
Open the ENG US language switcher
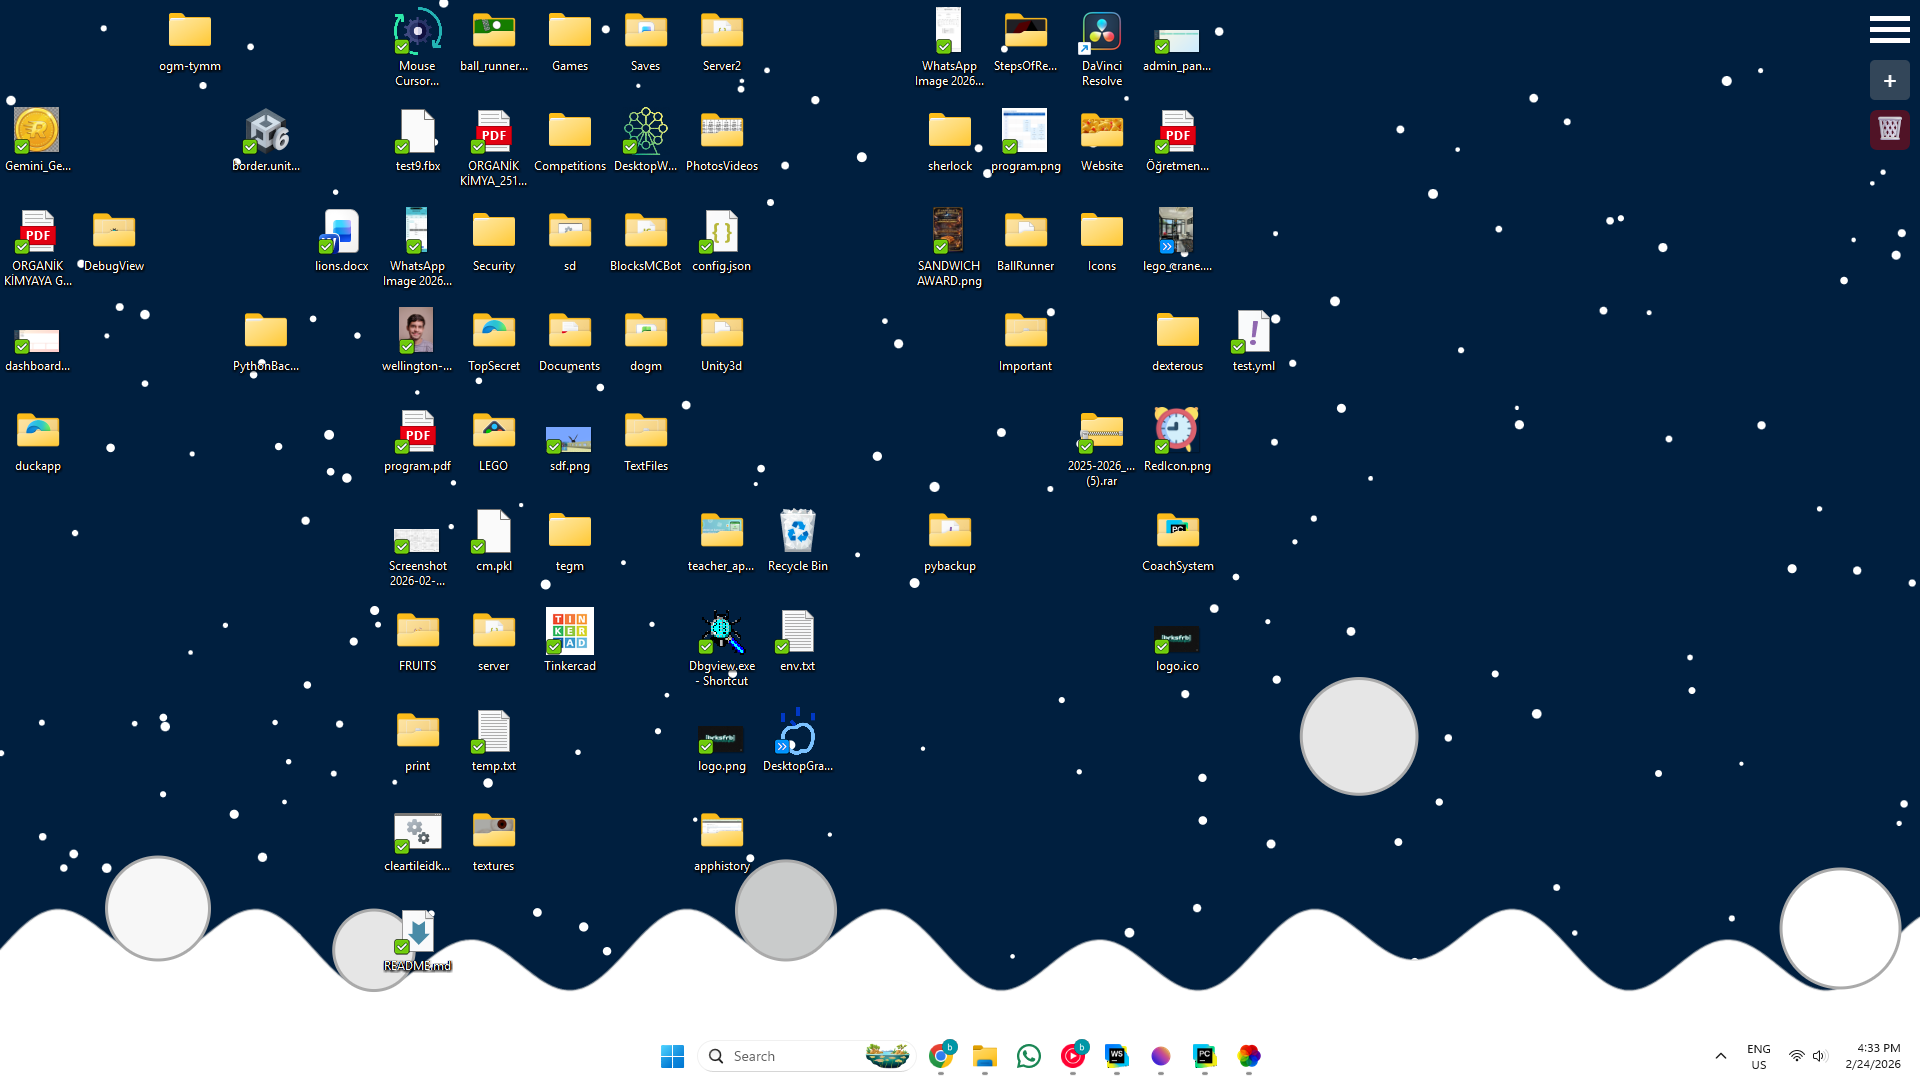pyautogui.click(x=1758, y=1056)
